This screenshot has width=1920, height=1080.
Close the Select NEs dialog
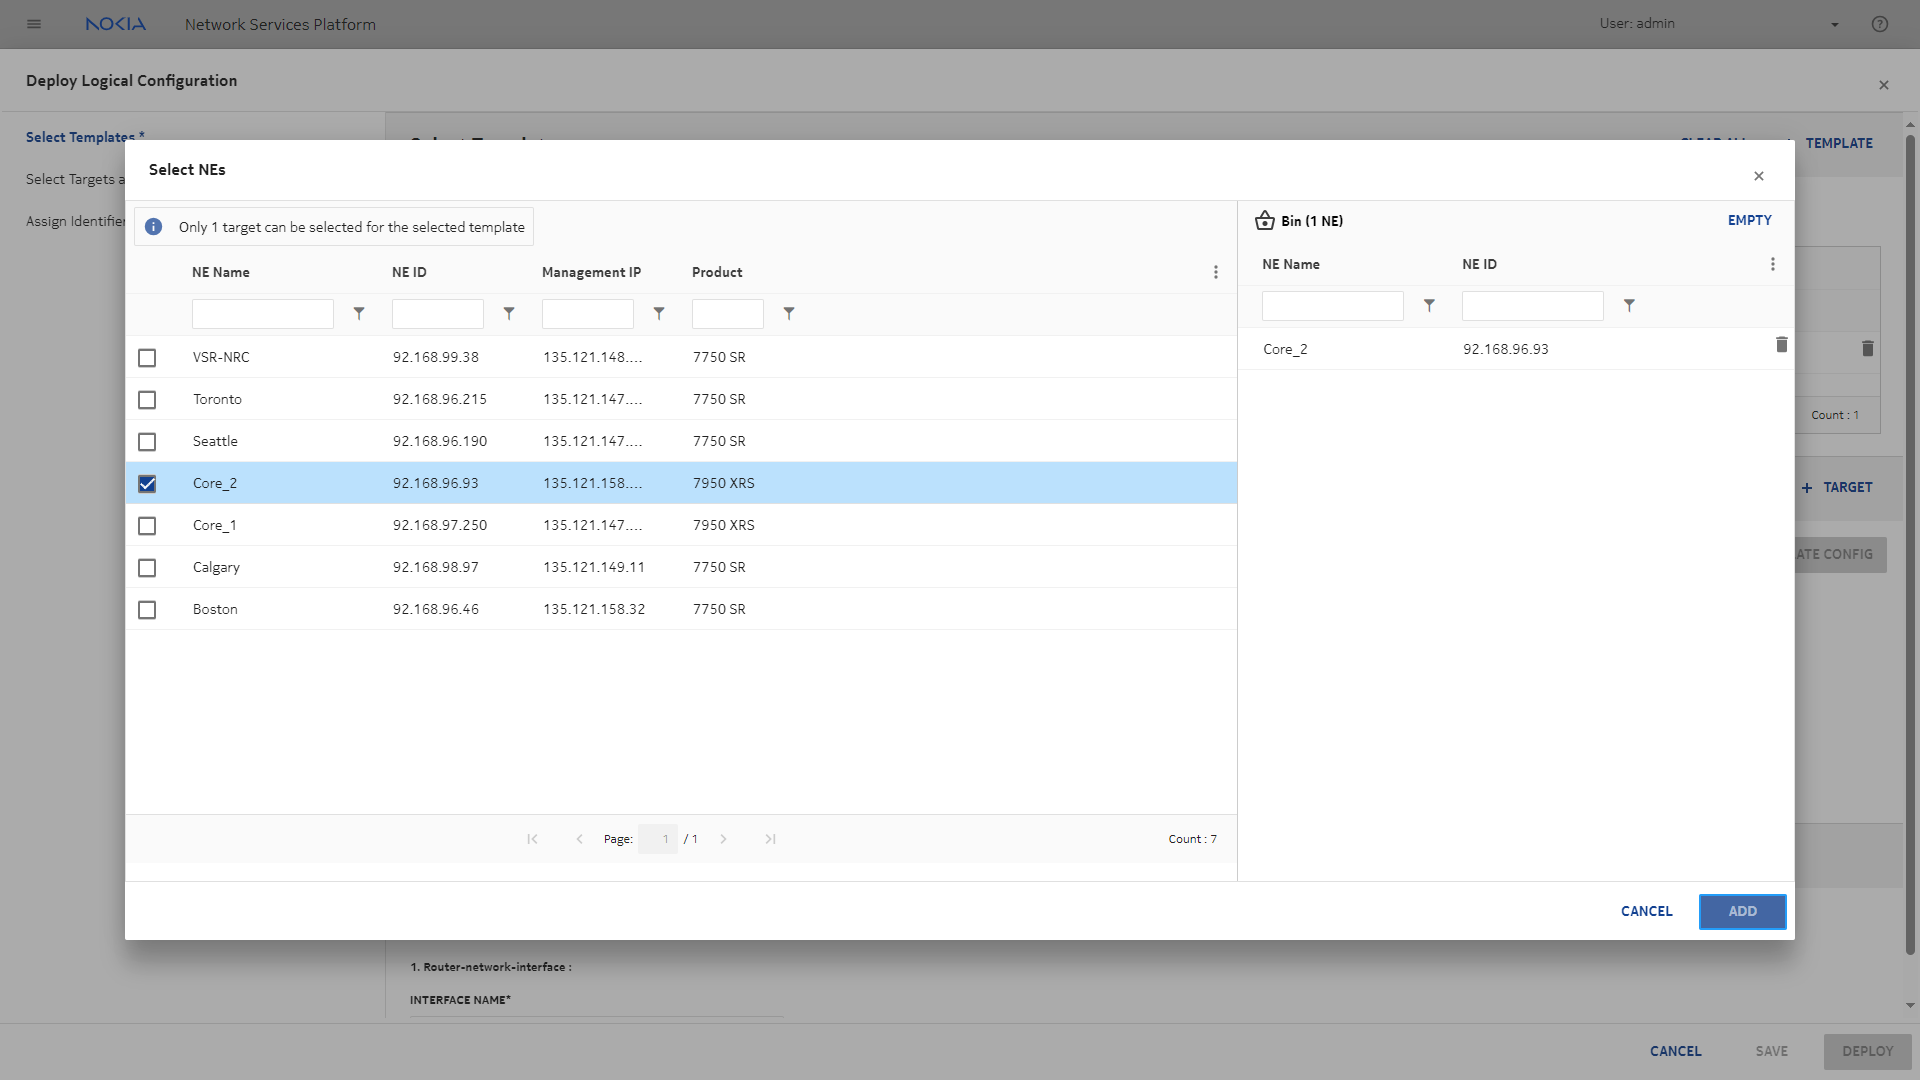click(1758, 176)
